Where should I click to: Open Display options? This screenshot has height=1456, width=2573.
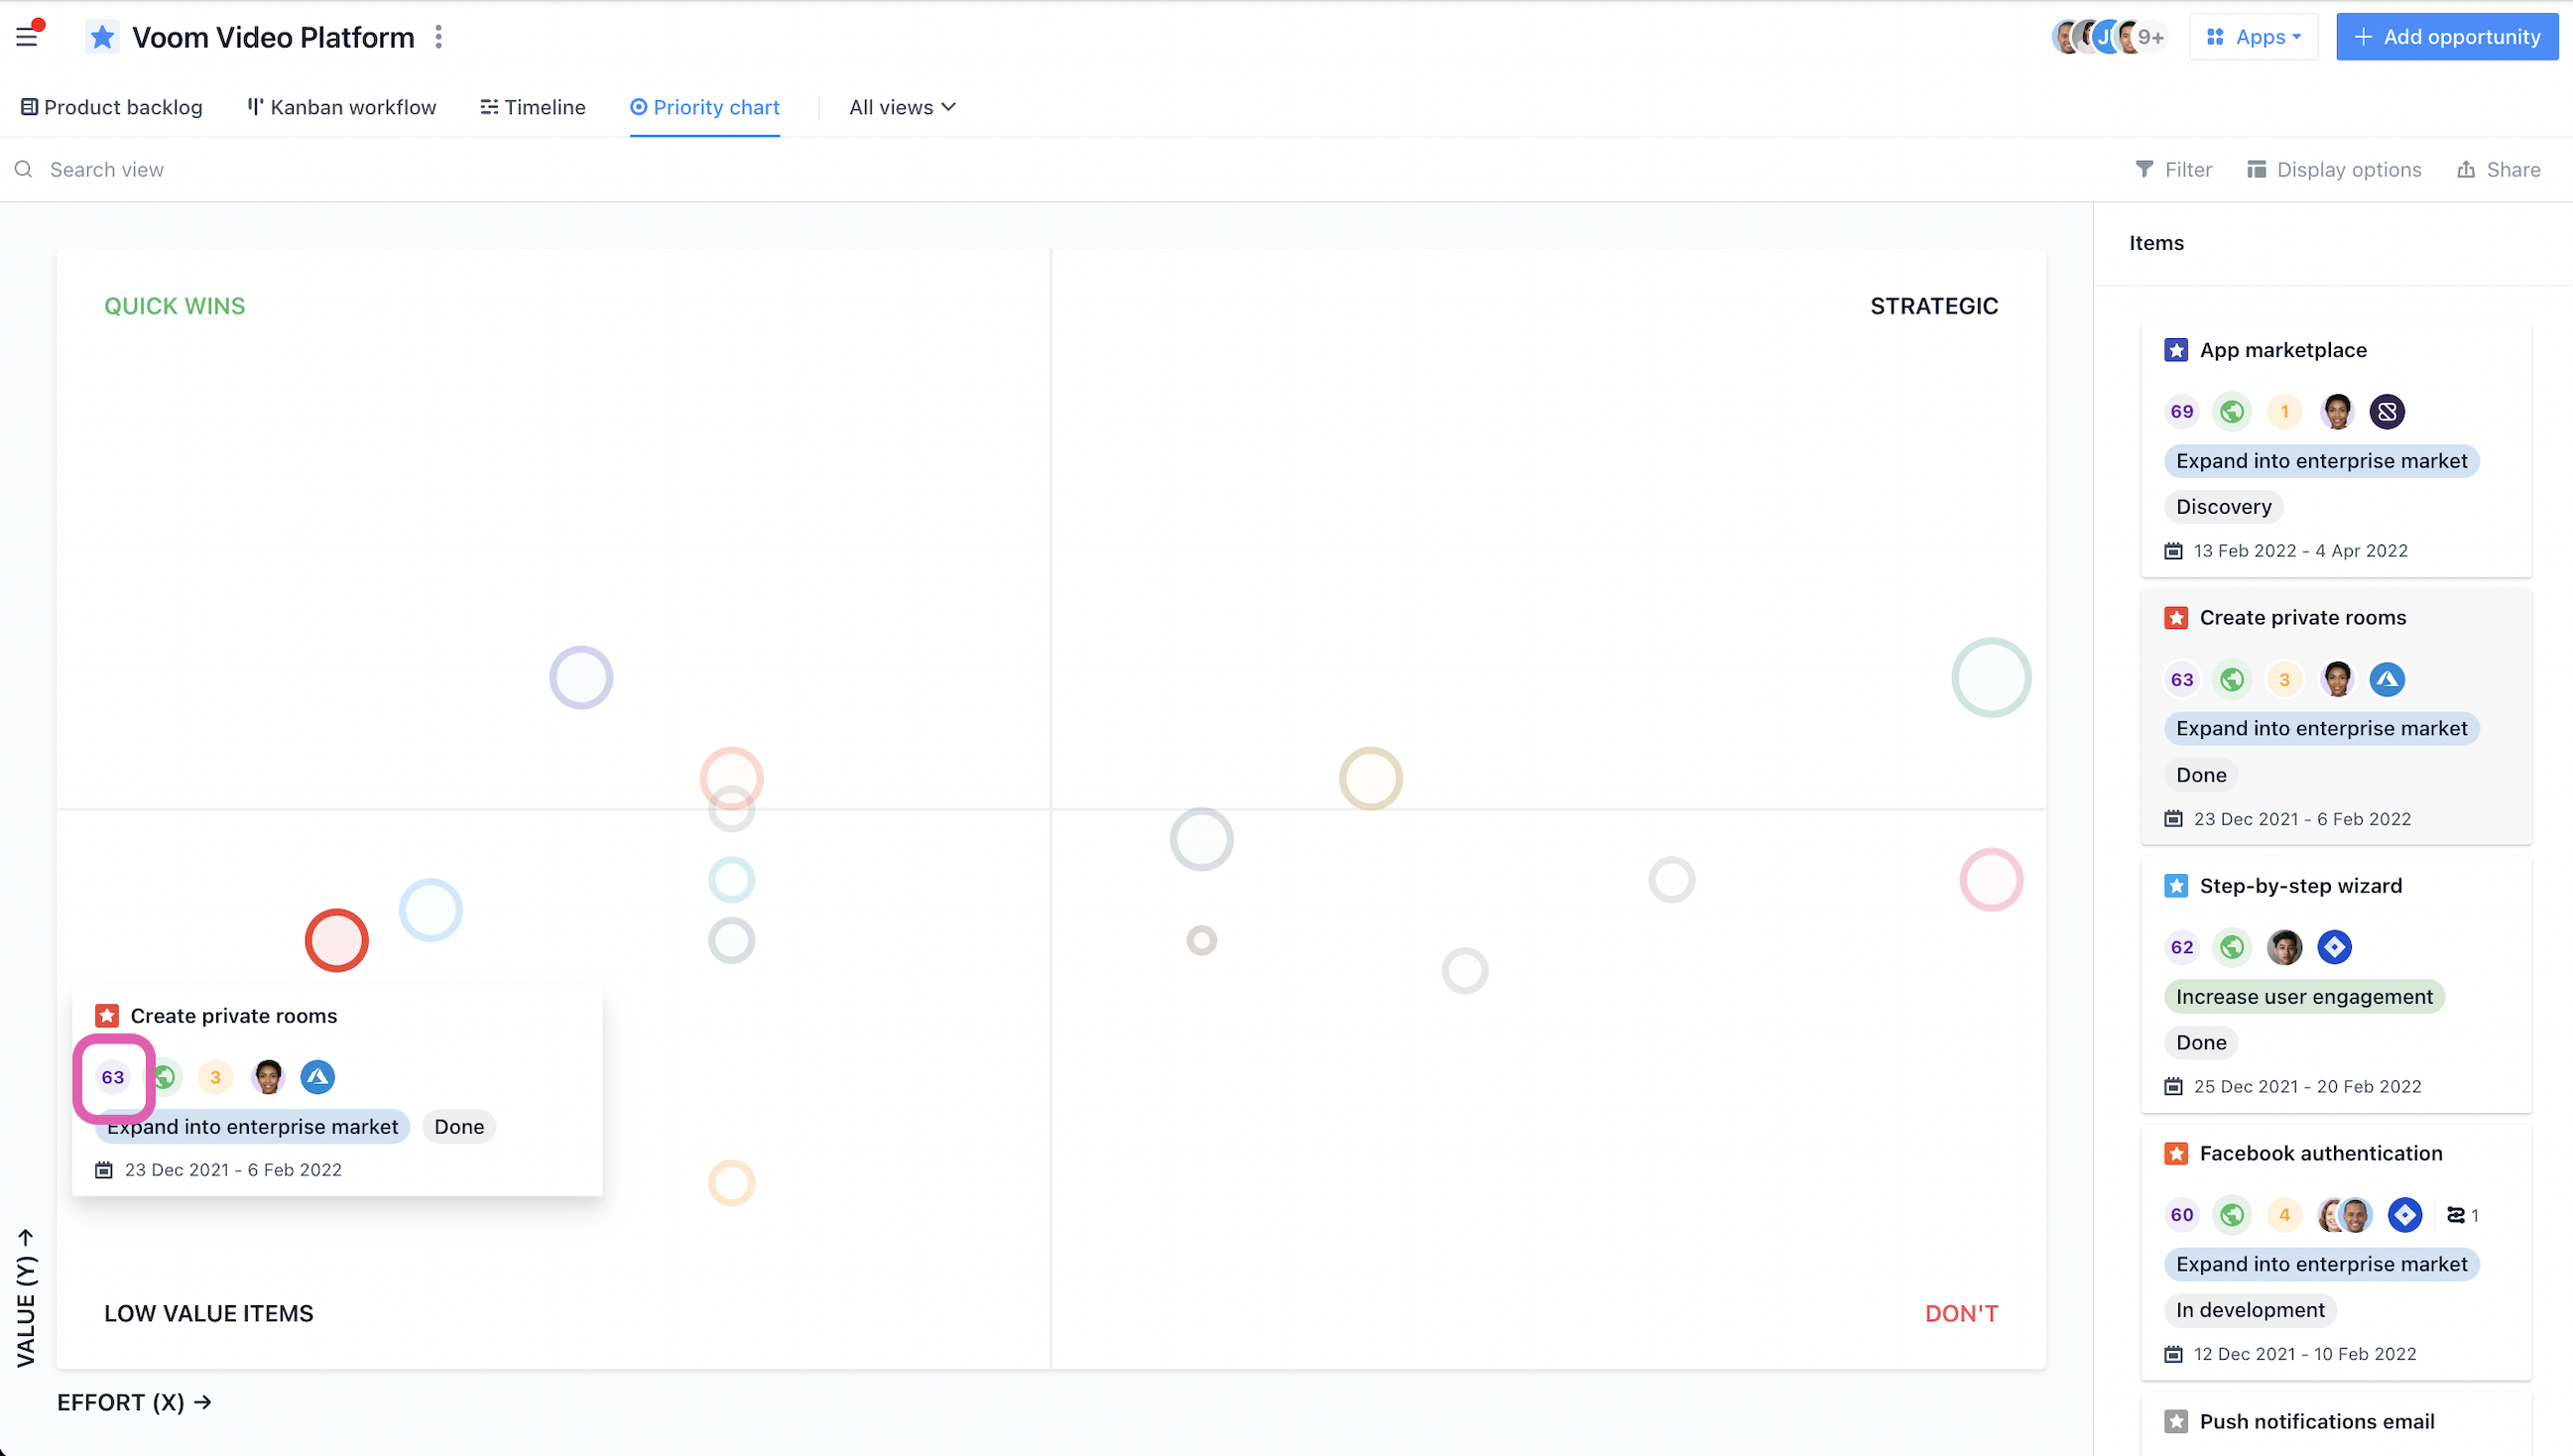click(x=2335, y=170)
